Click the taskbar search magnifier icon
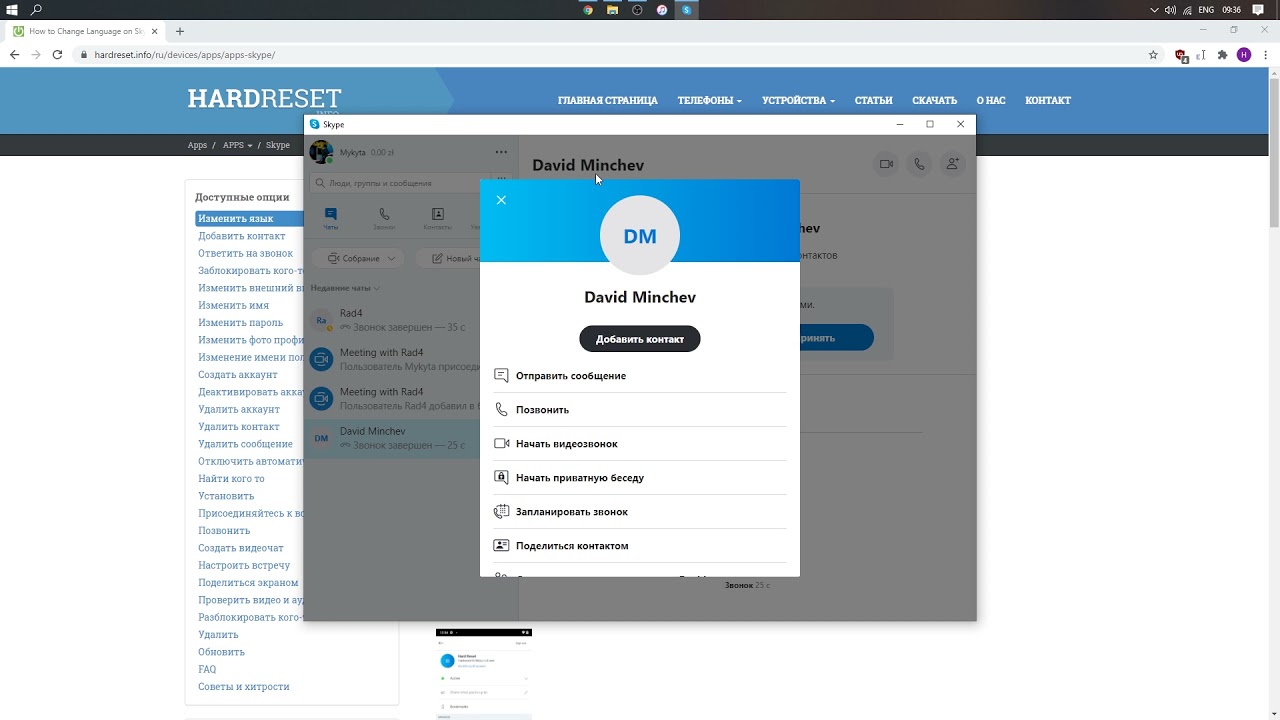1280x720 pixels. click(37, 10)
